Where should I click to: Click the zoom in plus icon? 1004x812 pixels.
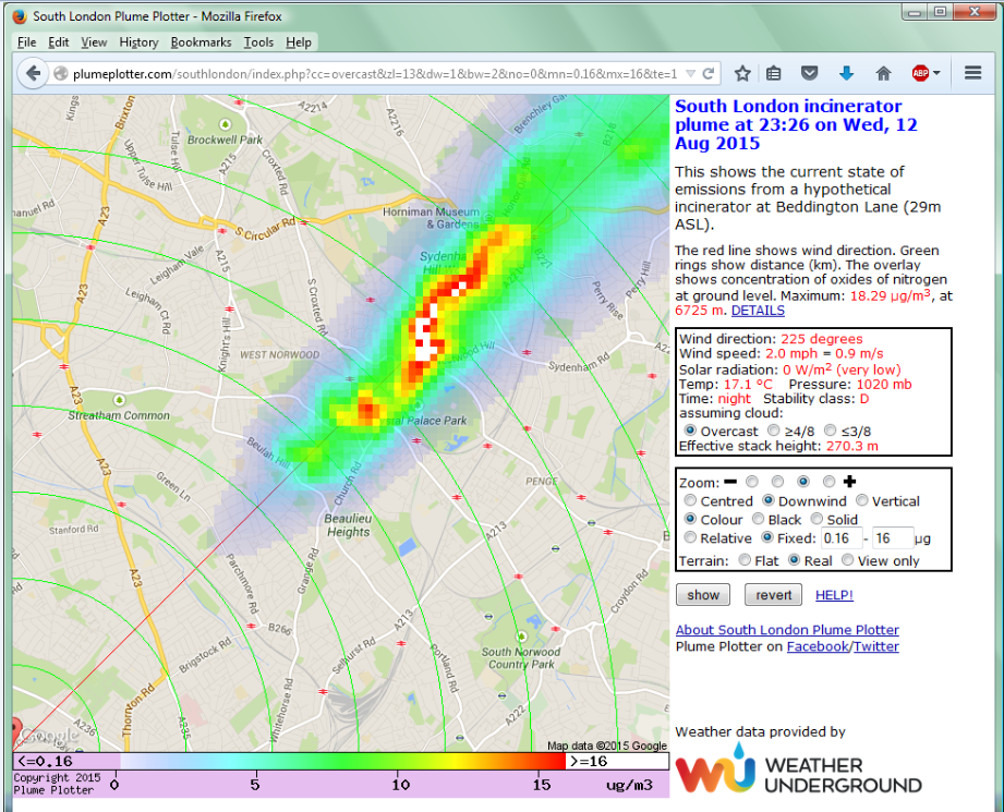(850, 482)
